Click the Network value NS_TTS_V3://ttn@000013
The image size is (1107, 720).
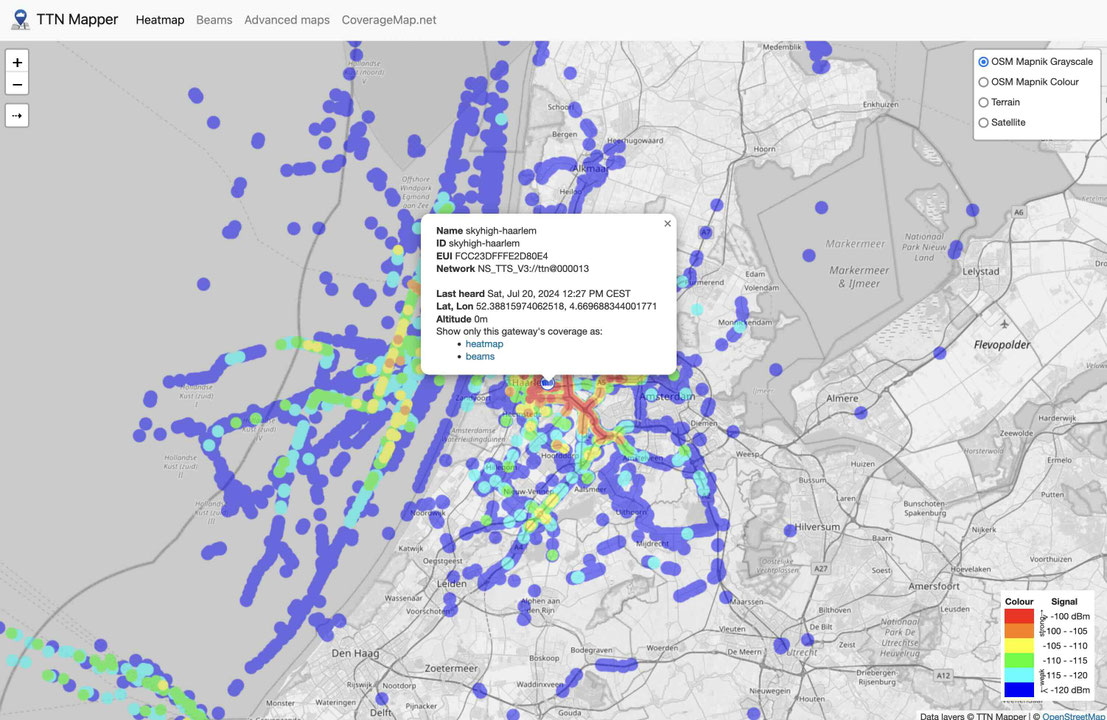pyautogui.click(x=533, y=269)
